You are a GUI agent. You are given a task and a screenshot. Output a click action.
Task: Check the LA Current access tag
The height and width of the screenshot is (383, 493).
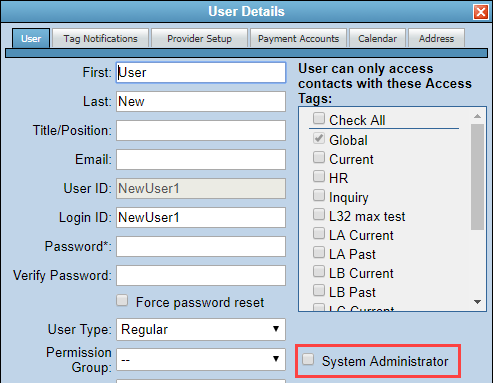tap(319, 233)
